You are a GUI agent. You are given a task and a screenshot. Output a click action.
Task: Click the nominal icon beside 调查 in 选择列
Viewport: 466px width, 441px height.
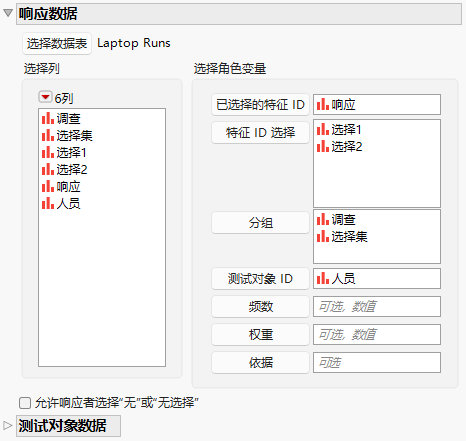click(48, 118)
